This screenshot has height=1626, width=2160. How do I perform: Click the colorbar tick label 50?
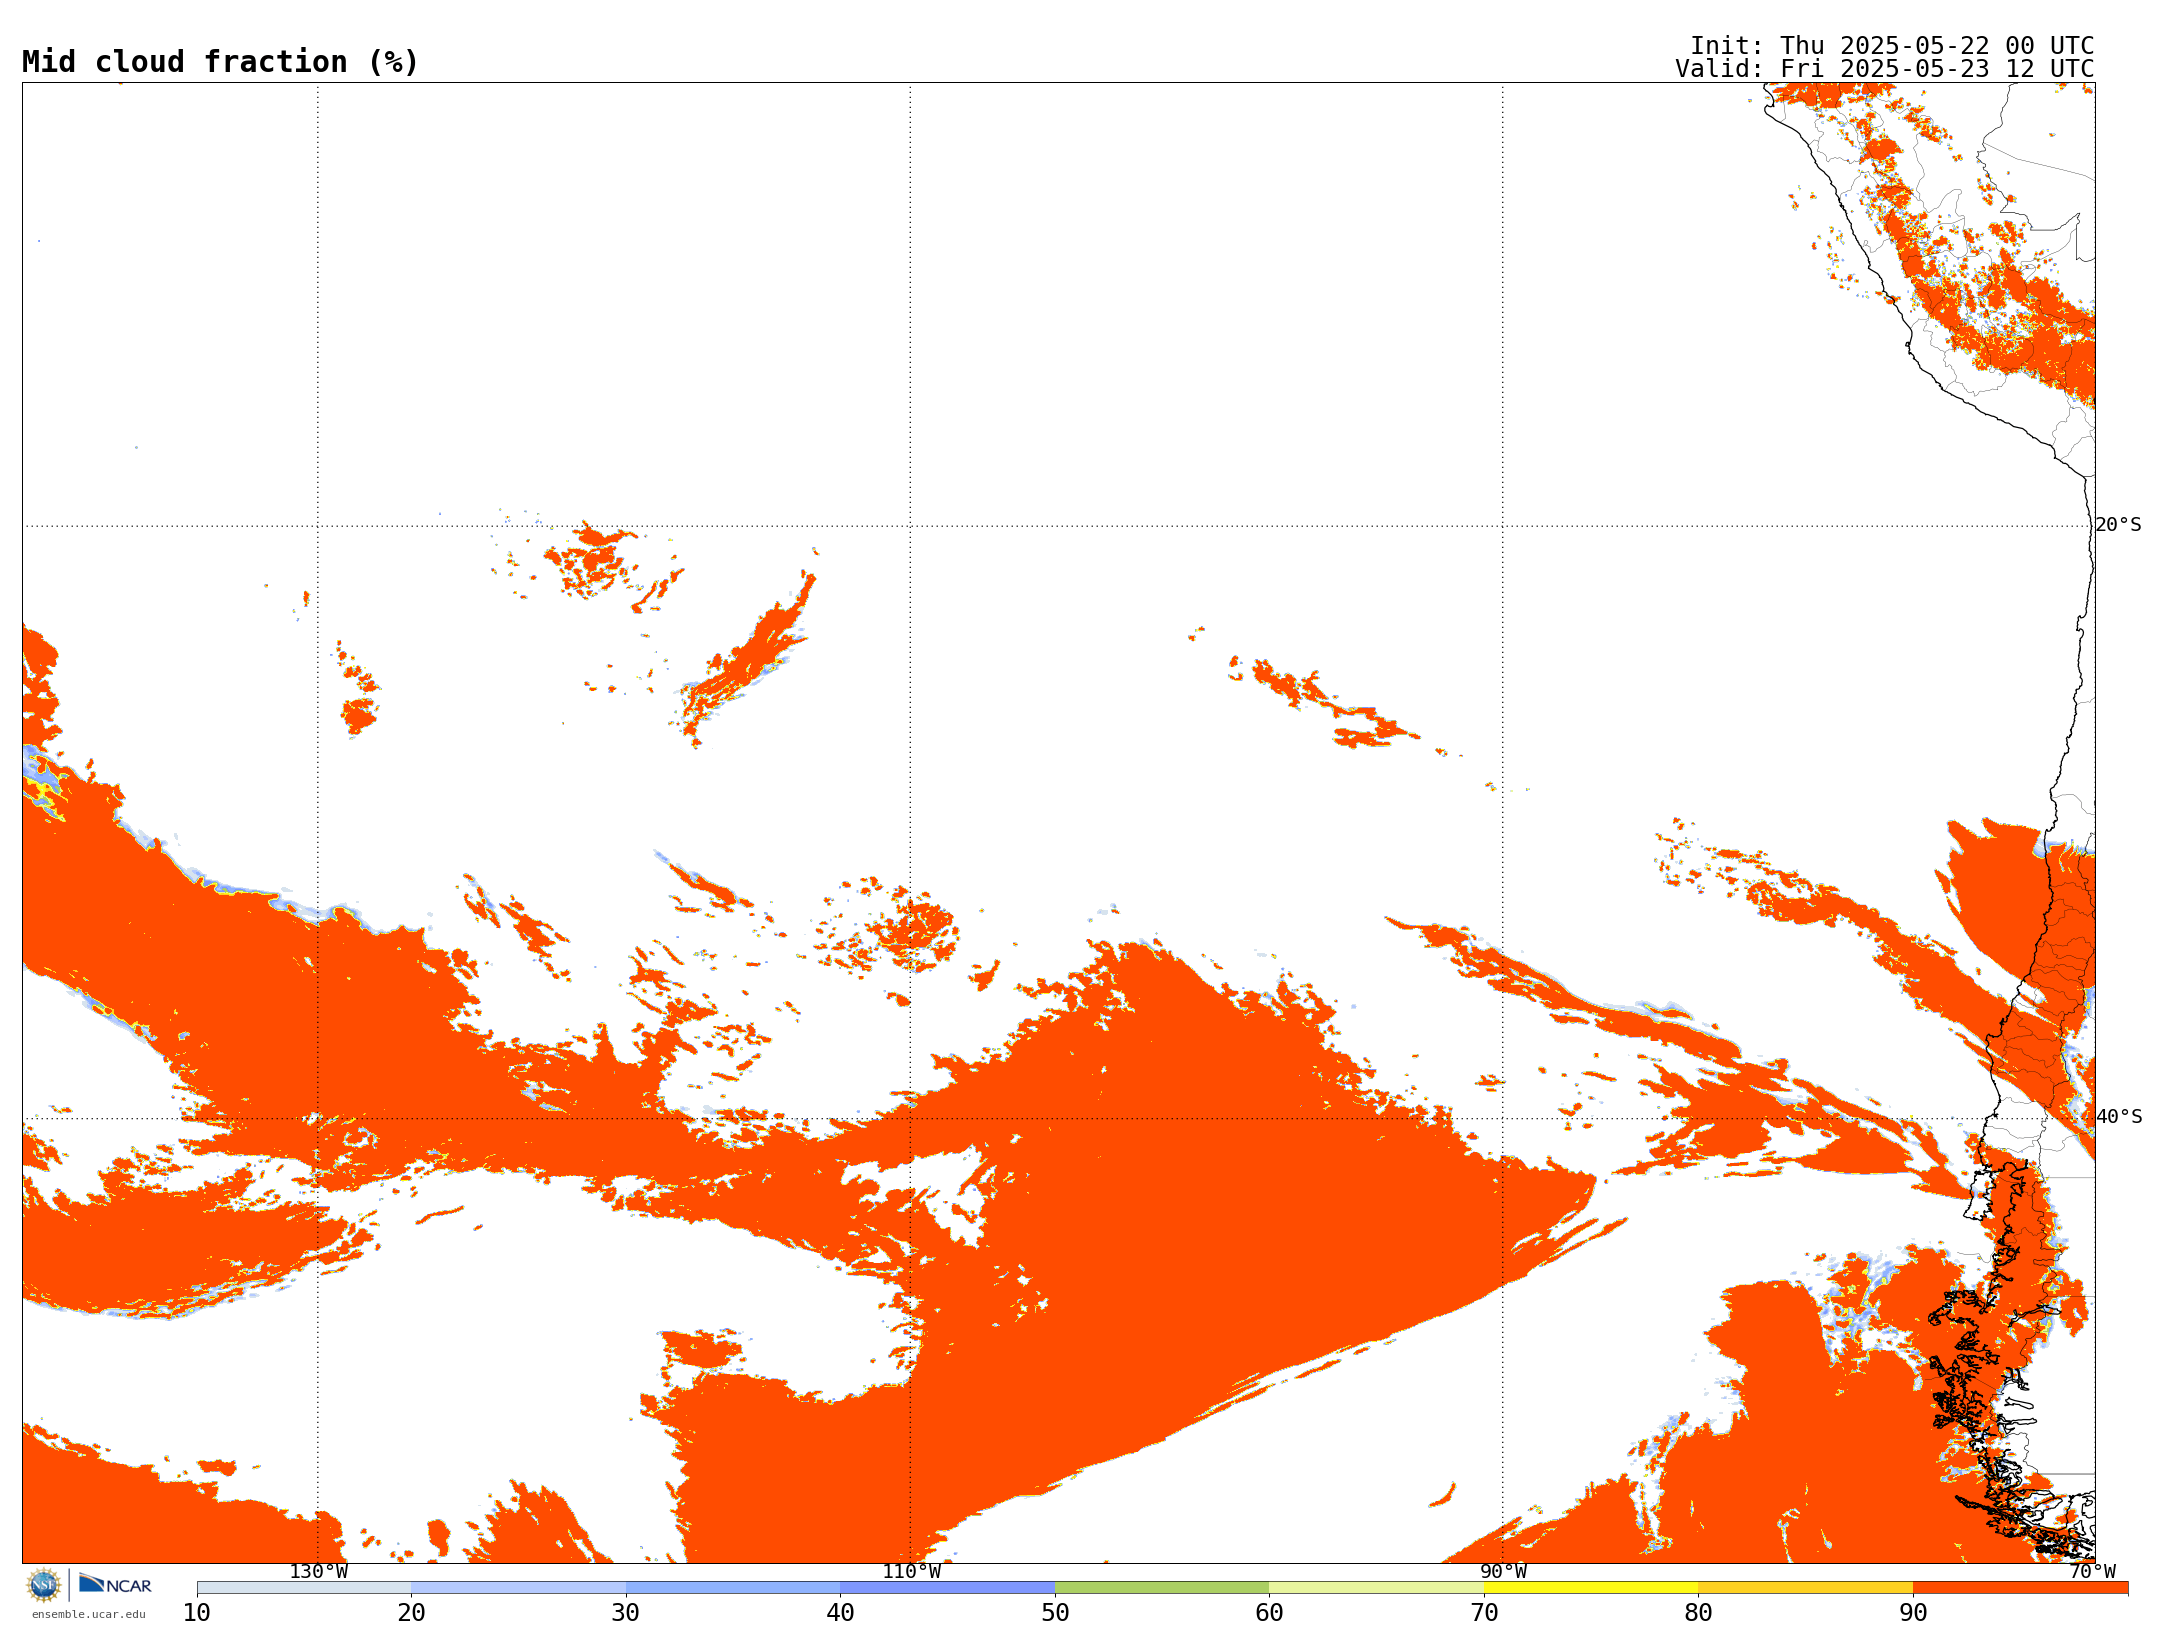tap(1055, 1613)
